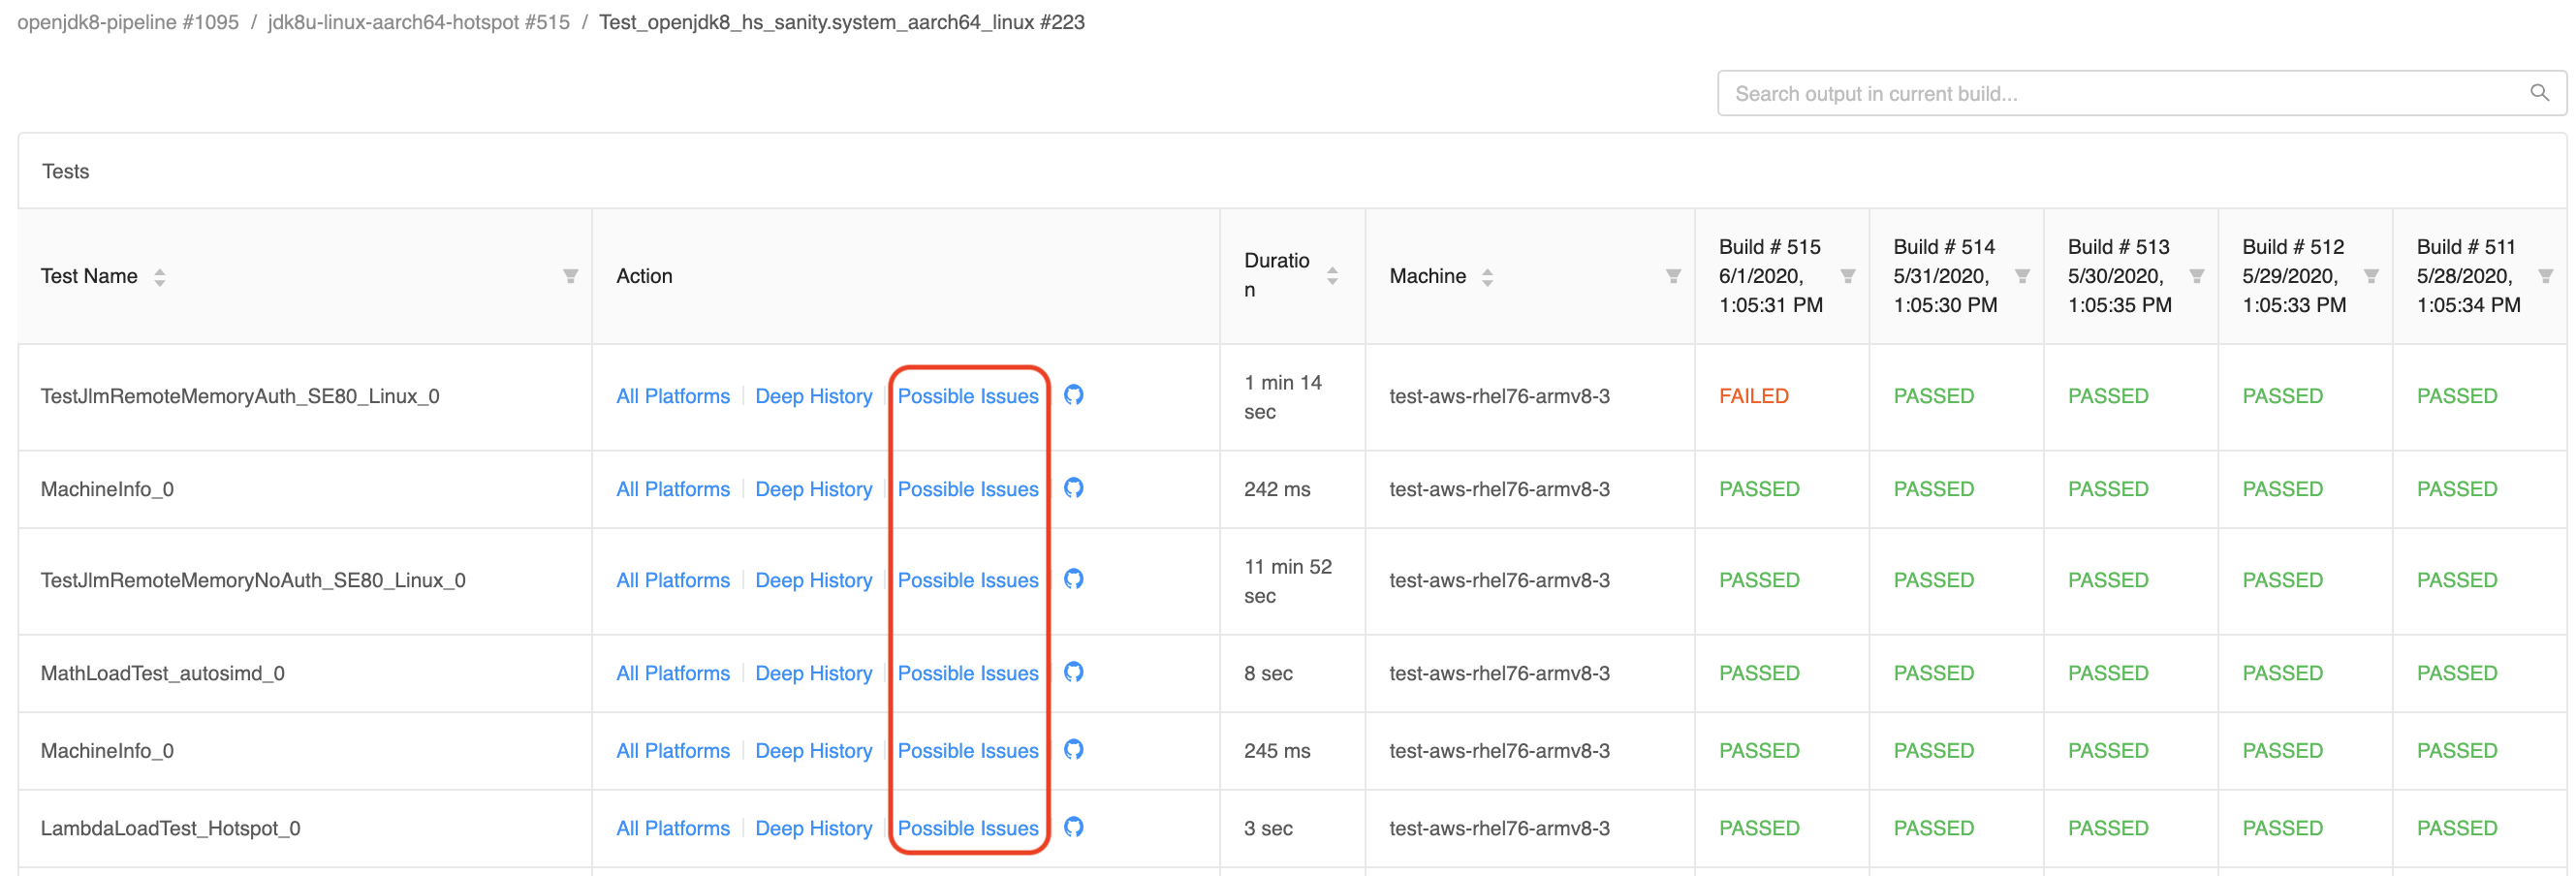Screen dimensions: 2576x876
Task: Open Deep History for TestJlmRemoteMemoryAuth_SE80_Linux_0
Action: pyautogui.click(x=814, y=396)
